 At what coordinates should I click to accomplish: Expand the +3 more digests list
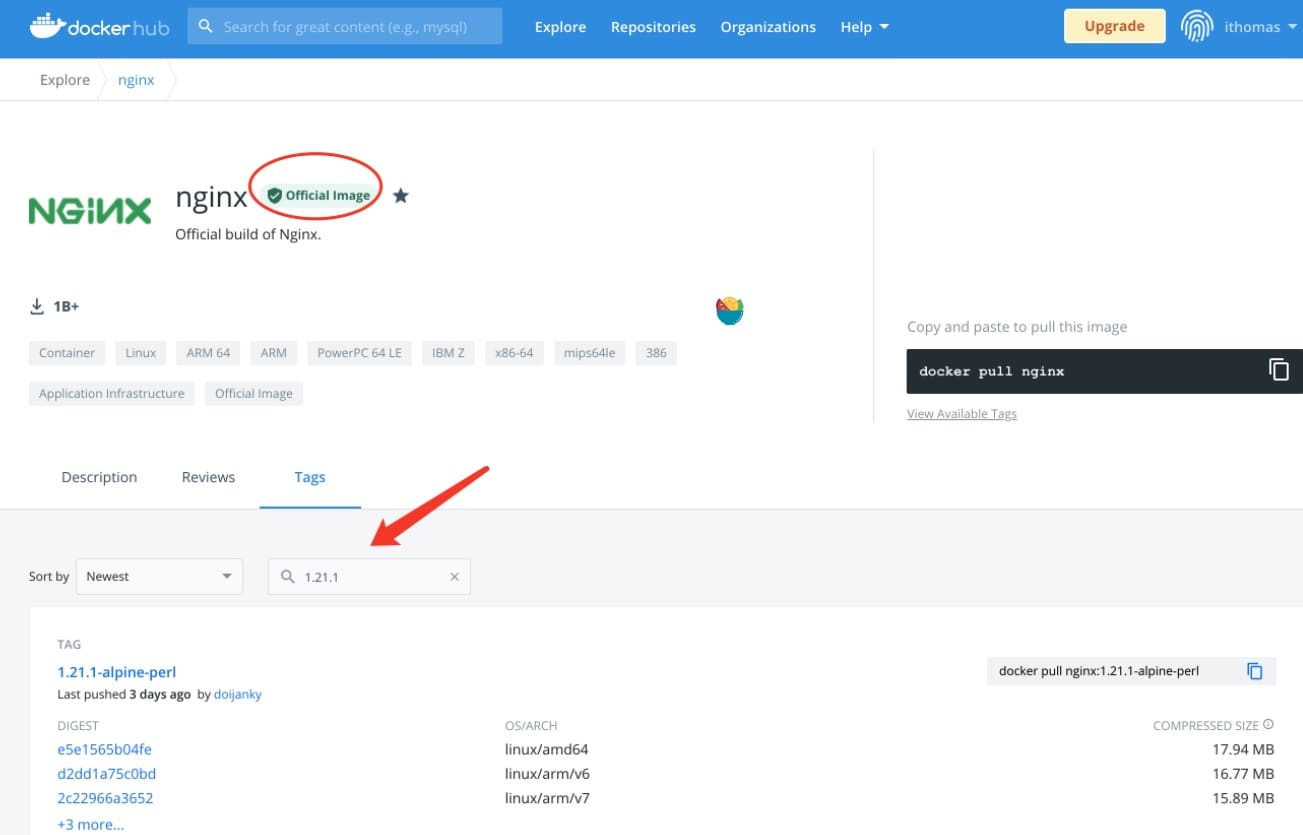click(x=89, y=823)
